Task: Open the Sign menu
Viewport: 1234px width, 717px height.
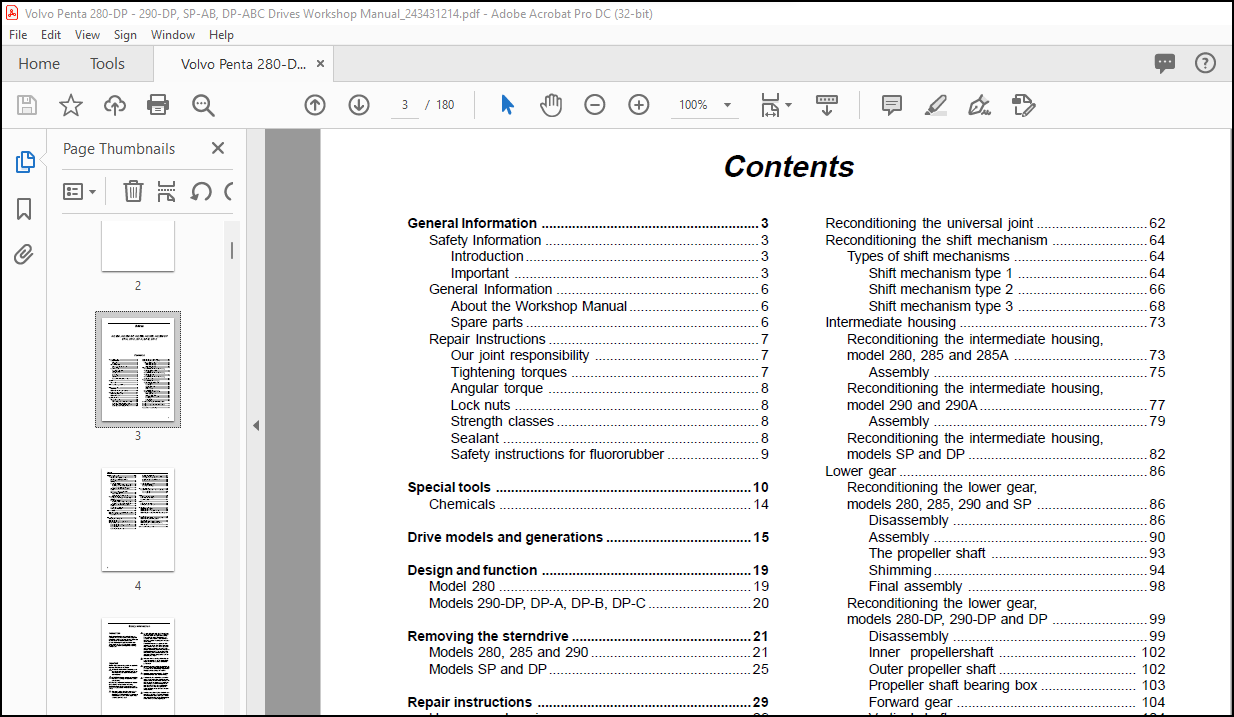Action: coord(125,34)
